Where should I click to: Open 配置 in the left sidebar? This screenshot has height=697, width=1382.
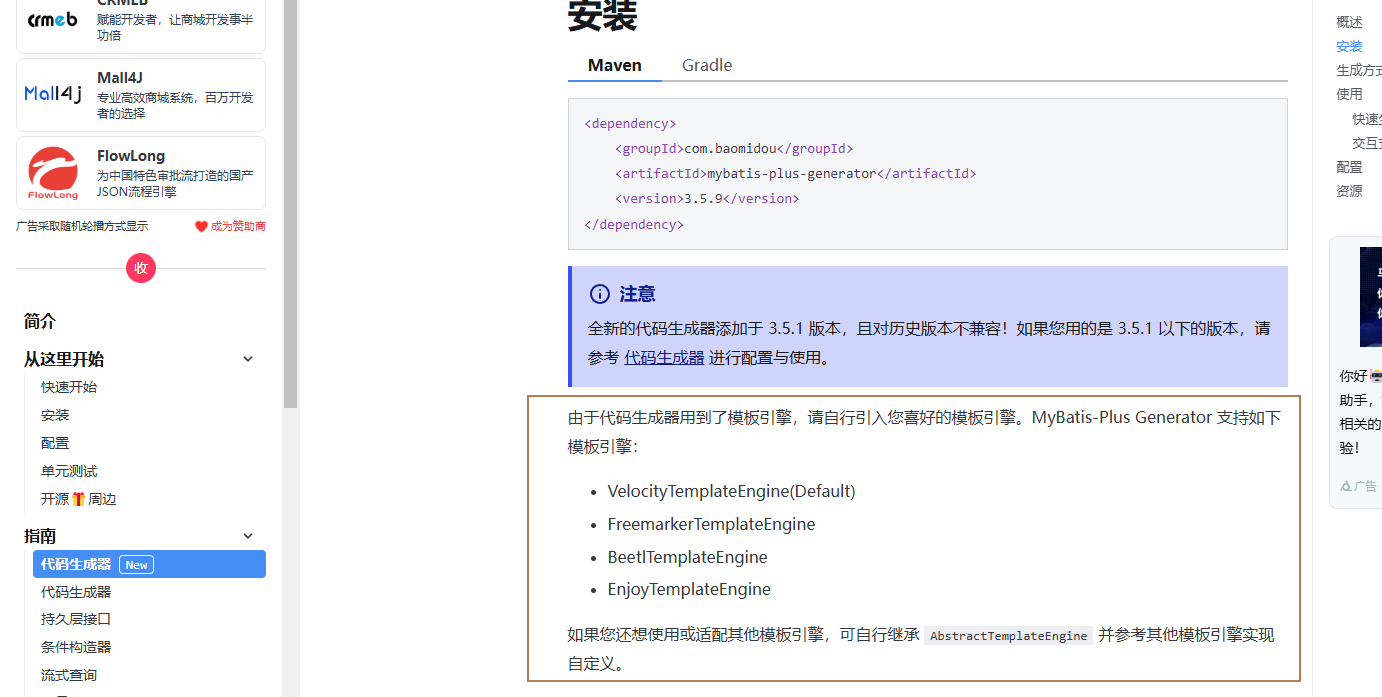pyautogui.click(x=55, y=443)
